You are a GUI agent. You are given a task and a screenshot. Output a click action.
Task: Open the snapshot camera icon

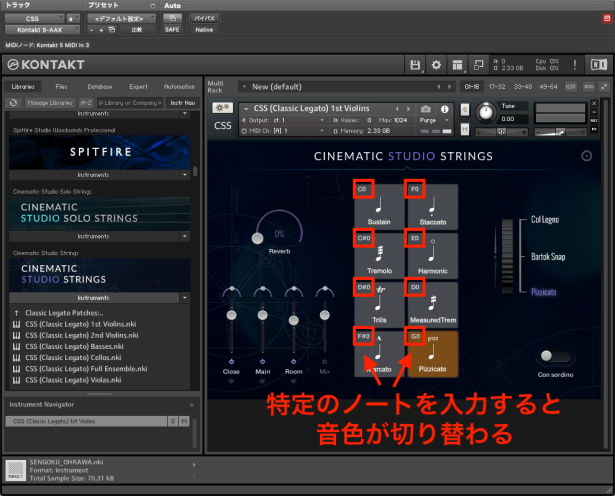[426, 109]
